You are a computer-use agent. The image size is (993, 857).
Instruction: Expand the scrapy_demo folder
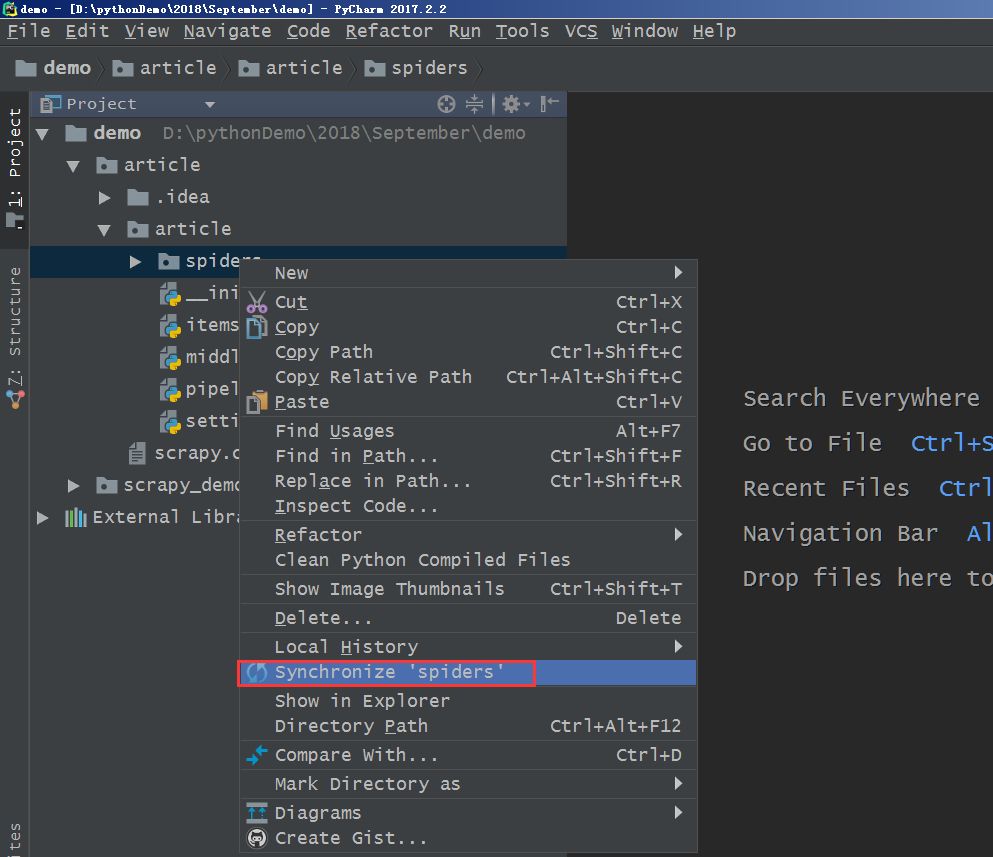pos(73,486)
